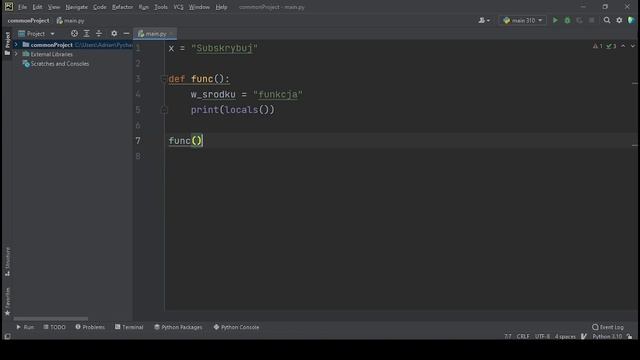Click the grayed stop icon in toolbar

click(x=591, y=20)
